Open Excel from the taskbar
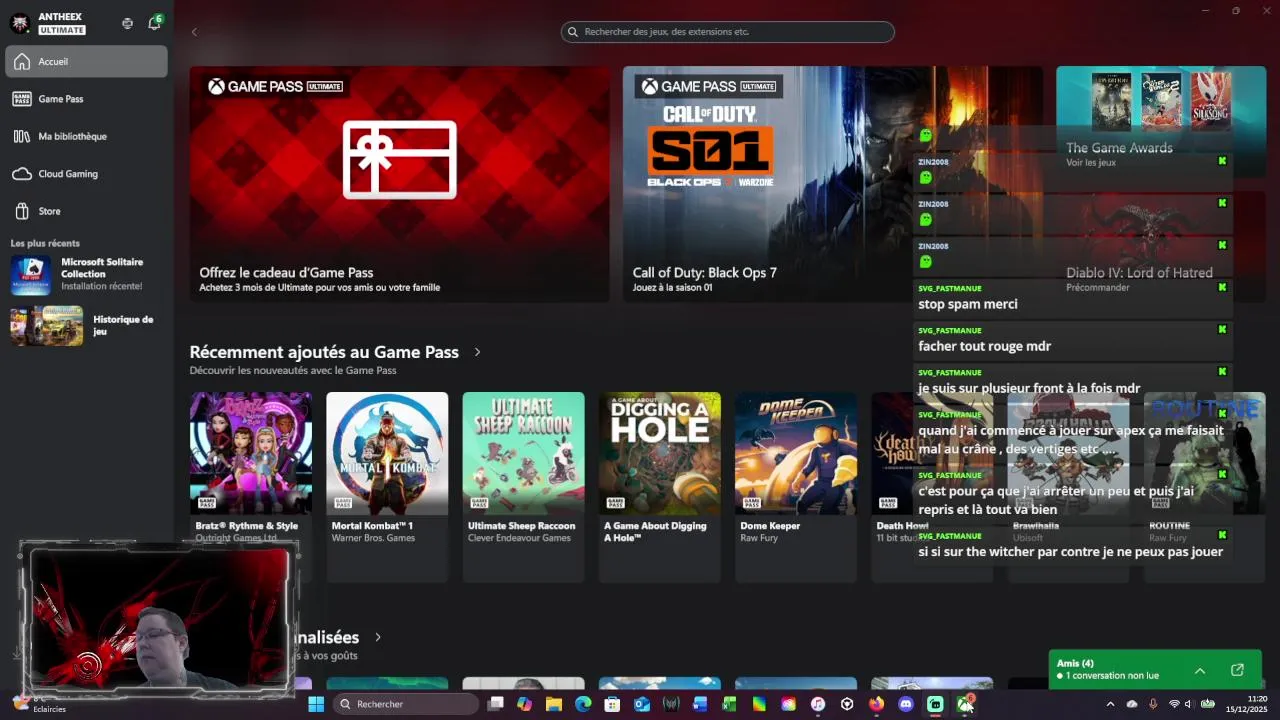The width and height of the screenshot is (1280, 720). point(730,704)
